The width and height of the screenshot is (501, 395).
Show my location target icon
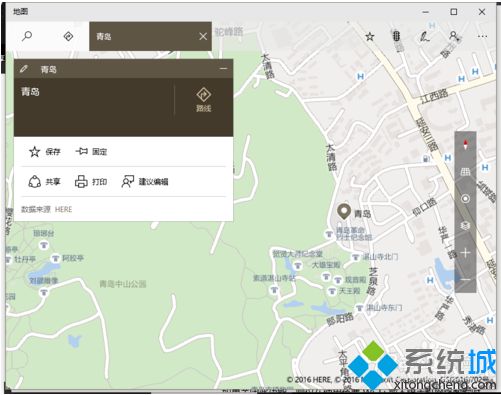465,199
